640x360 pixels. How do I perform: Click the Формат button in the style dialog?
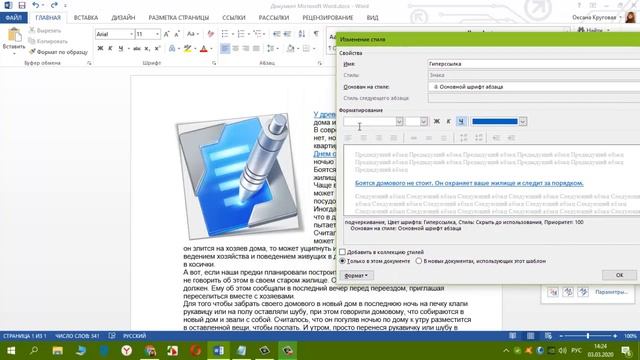pos(356,276)
